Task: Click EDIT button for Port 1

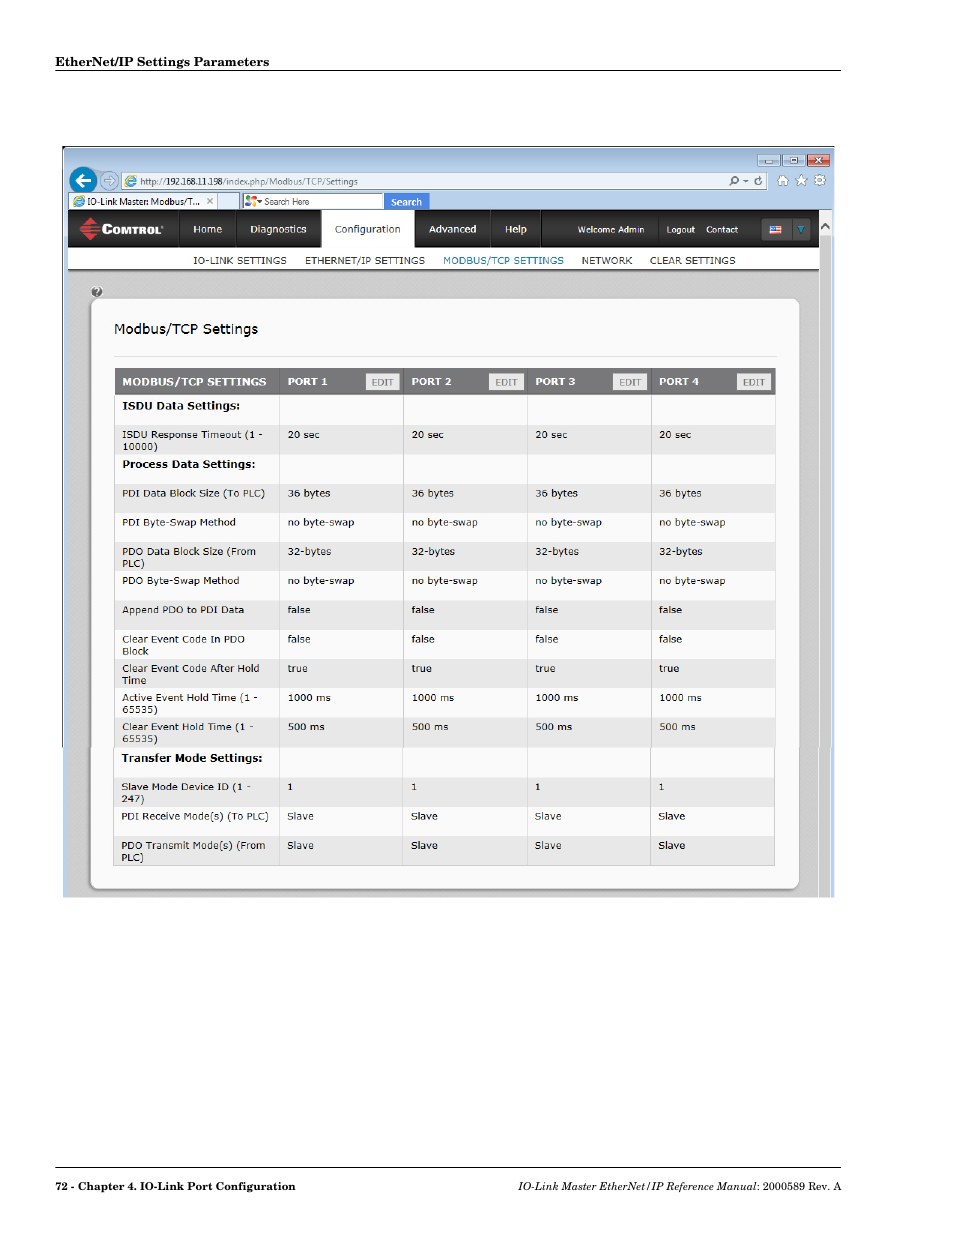Action: [382, 382]
